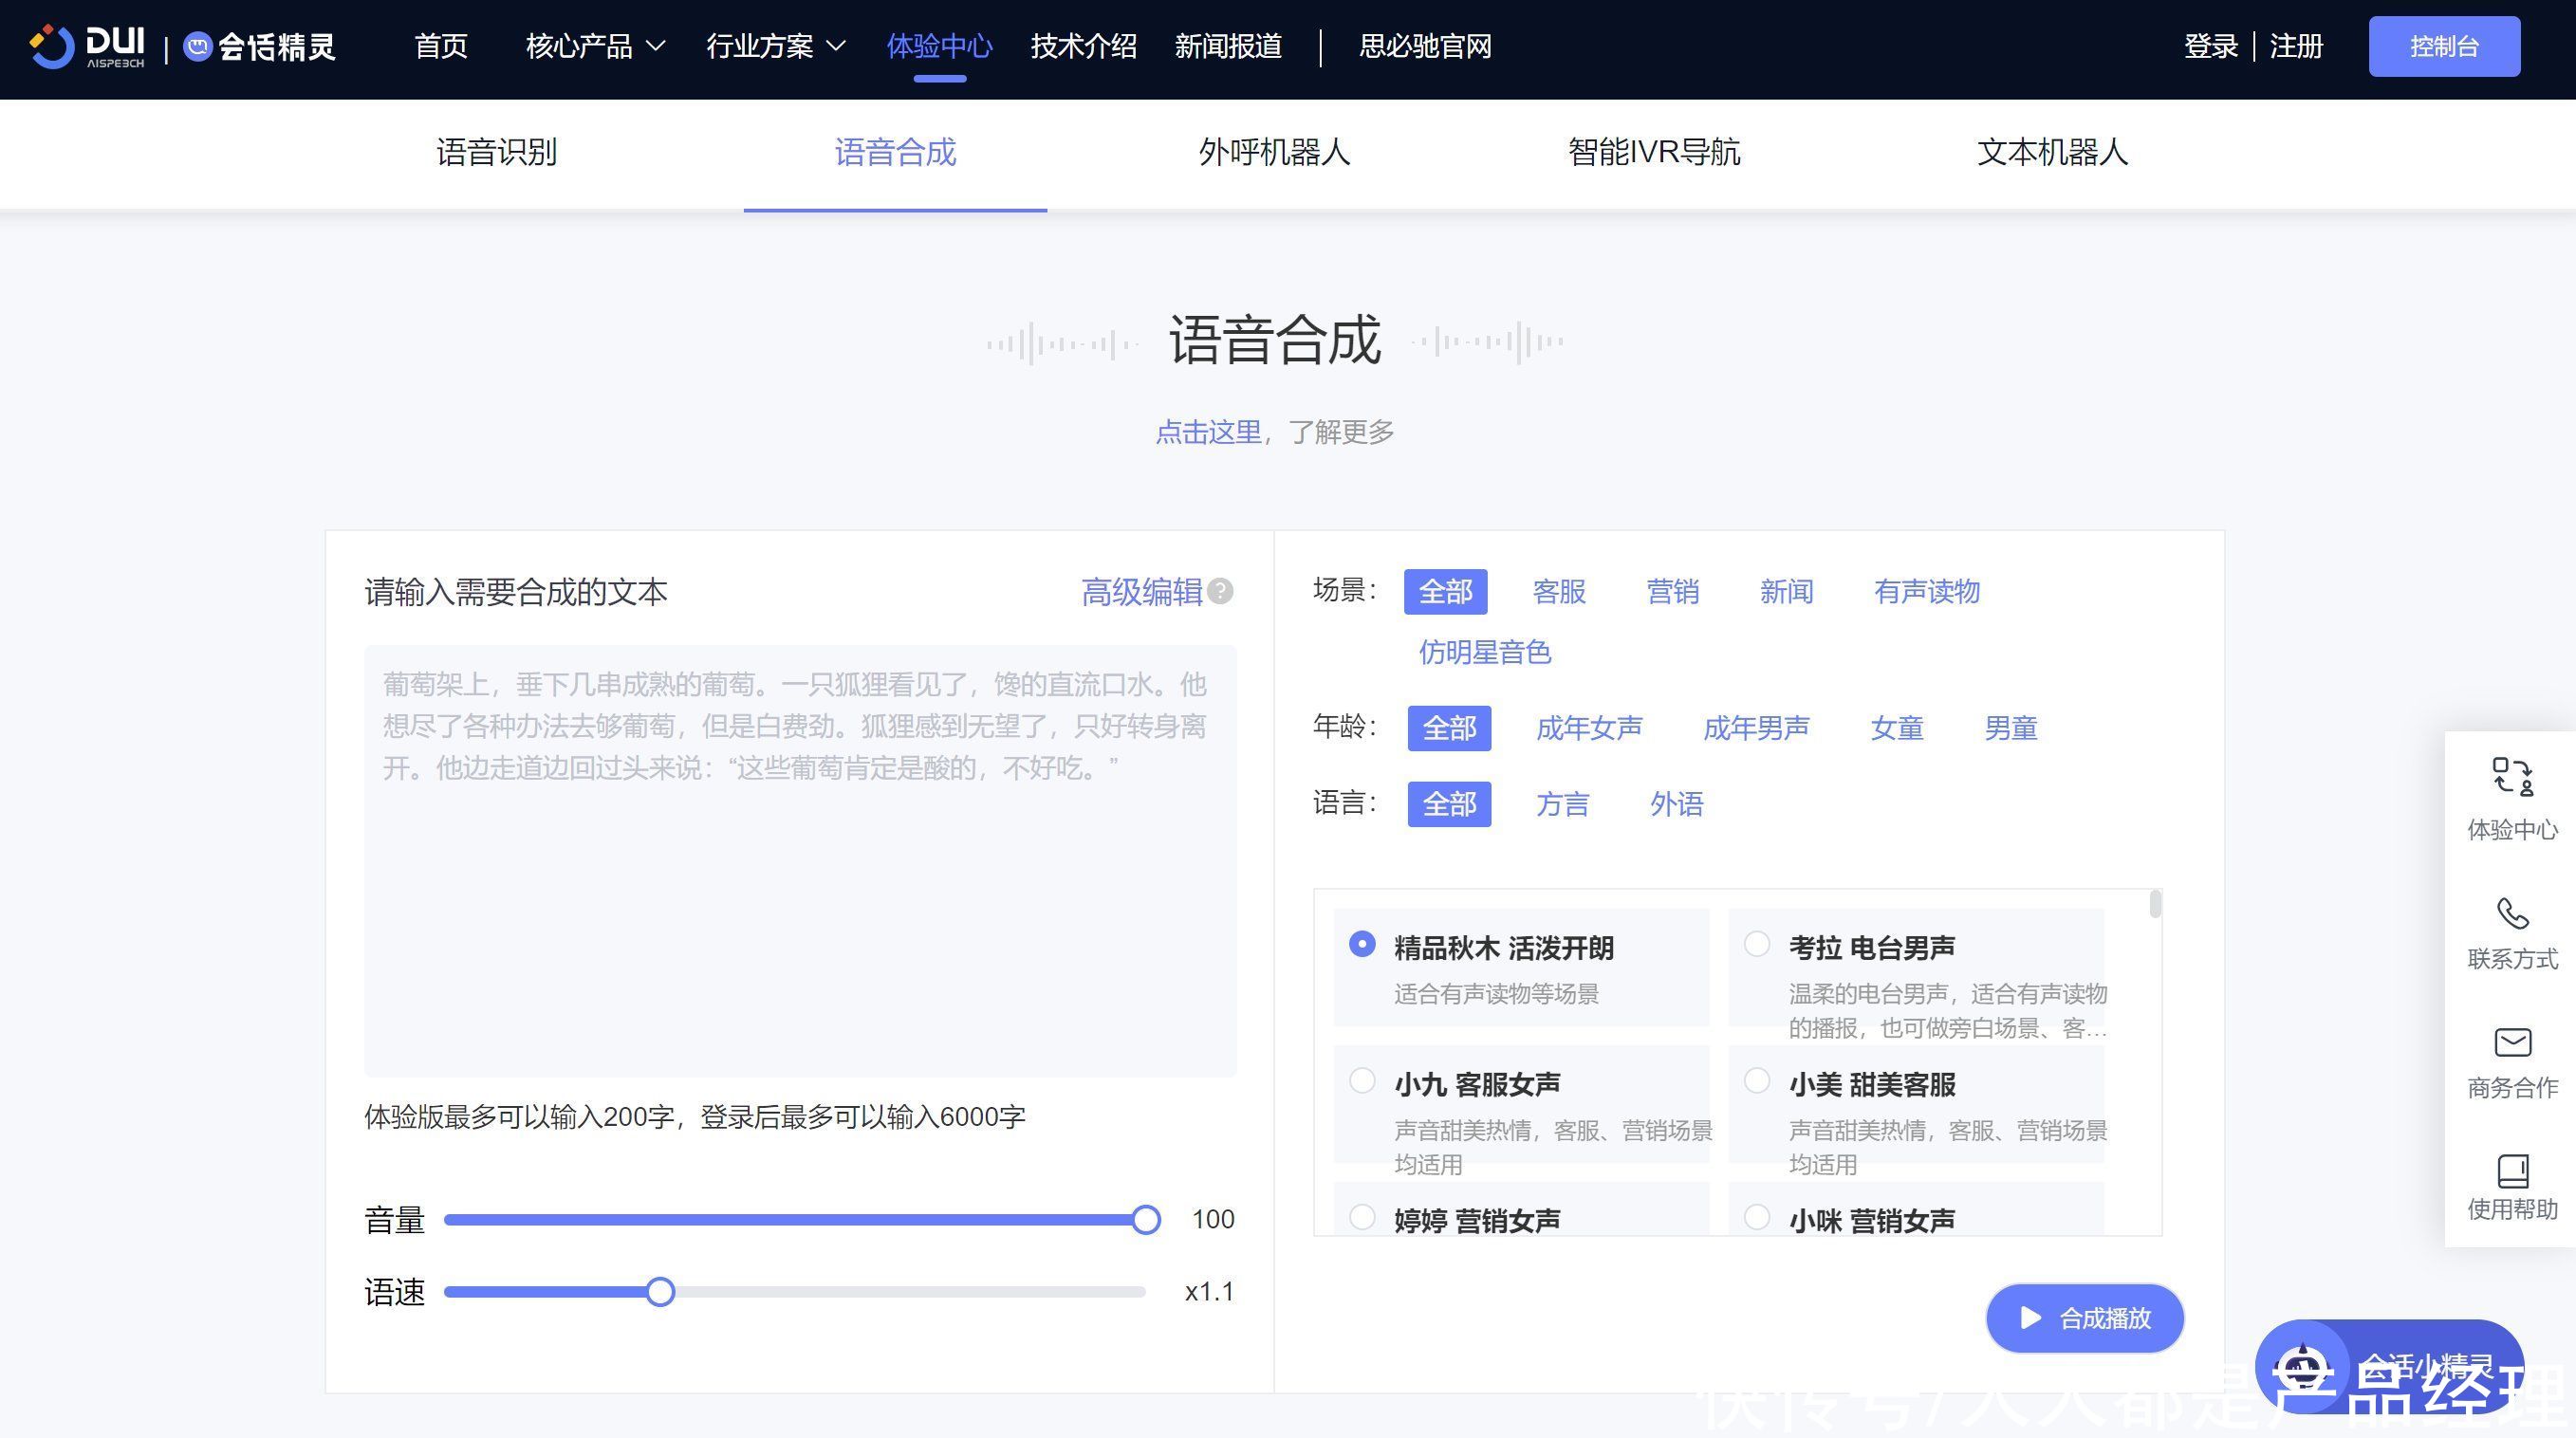Screen dimensions: 2576x1438
Task: Filter scene by 新闻
Action: (x=1786, y=591)
